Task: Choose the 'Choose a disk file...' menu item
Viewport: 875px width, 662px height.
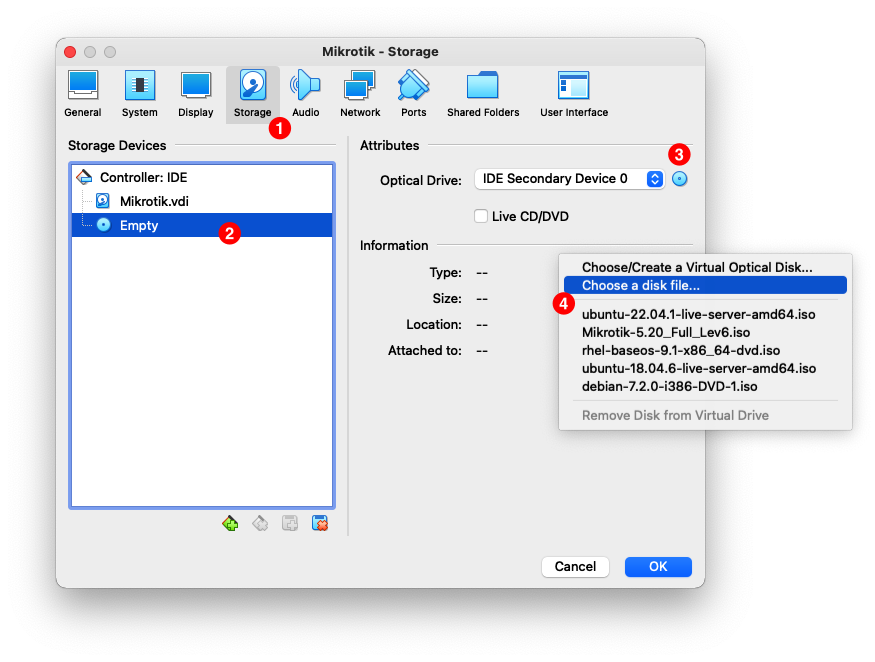Action: (x=640, y=286)
